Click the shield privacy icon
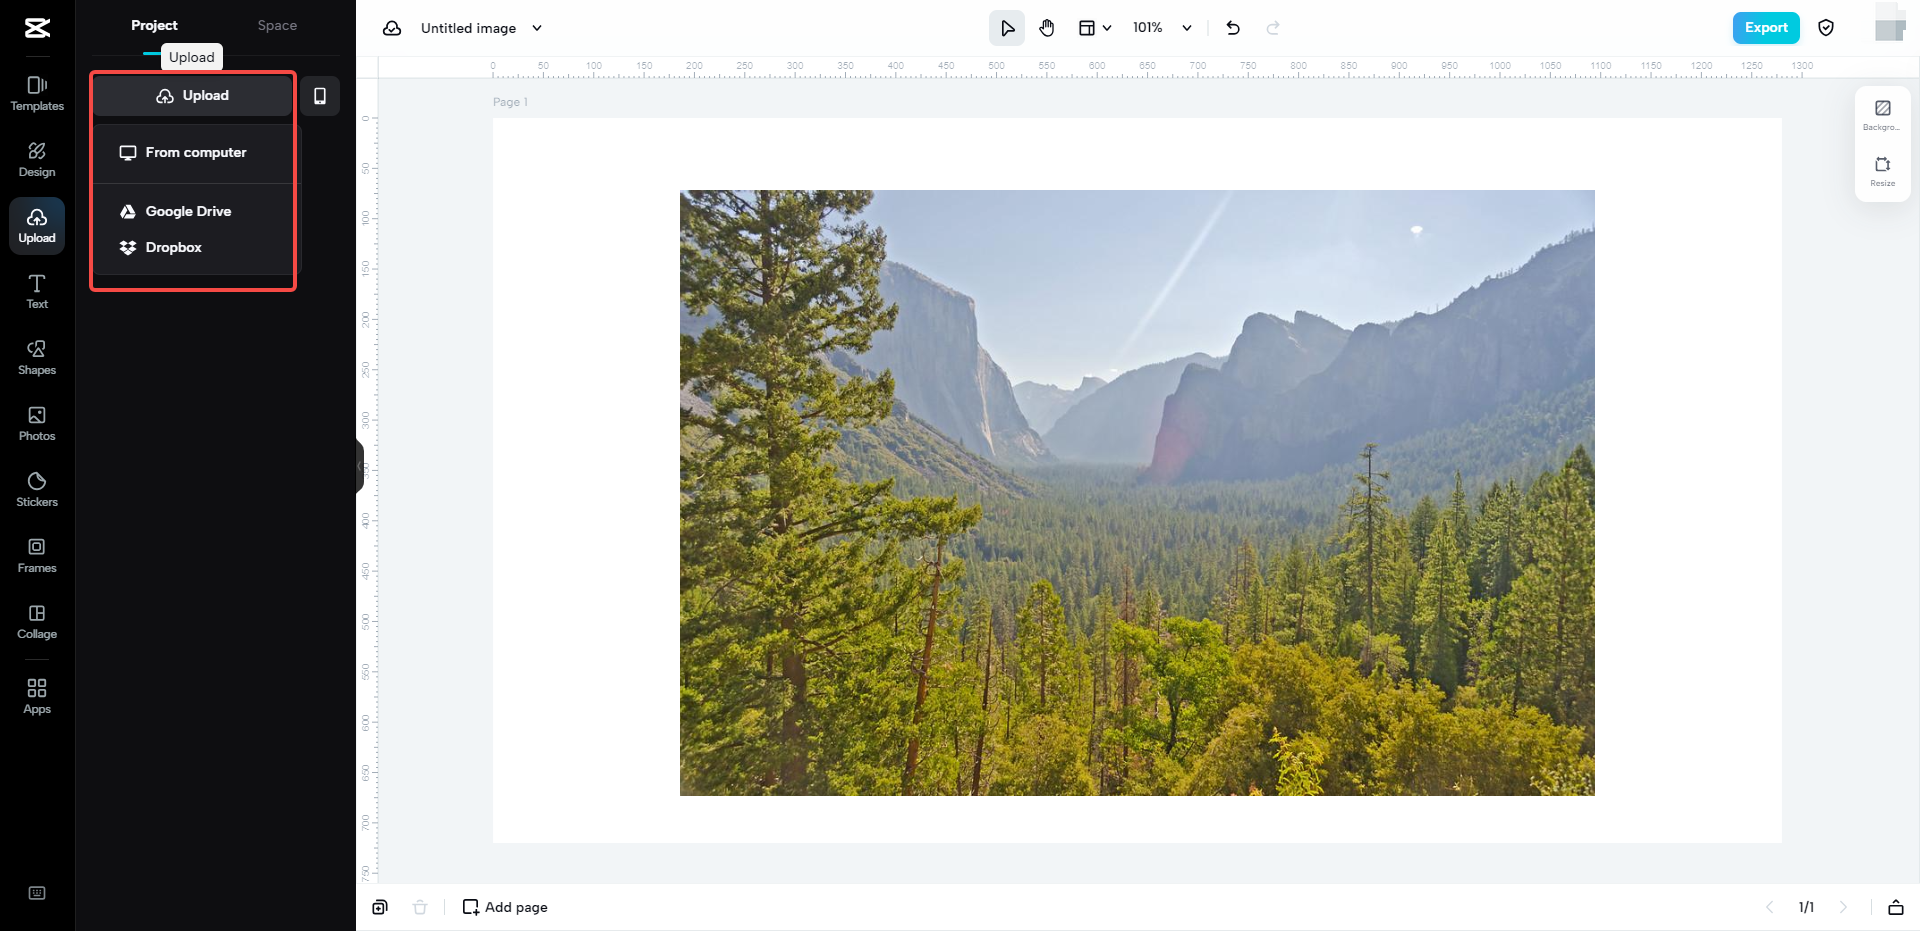 [1826, 28]
